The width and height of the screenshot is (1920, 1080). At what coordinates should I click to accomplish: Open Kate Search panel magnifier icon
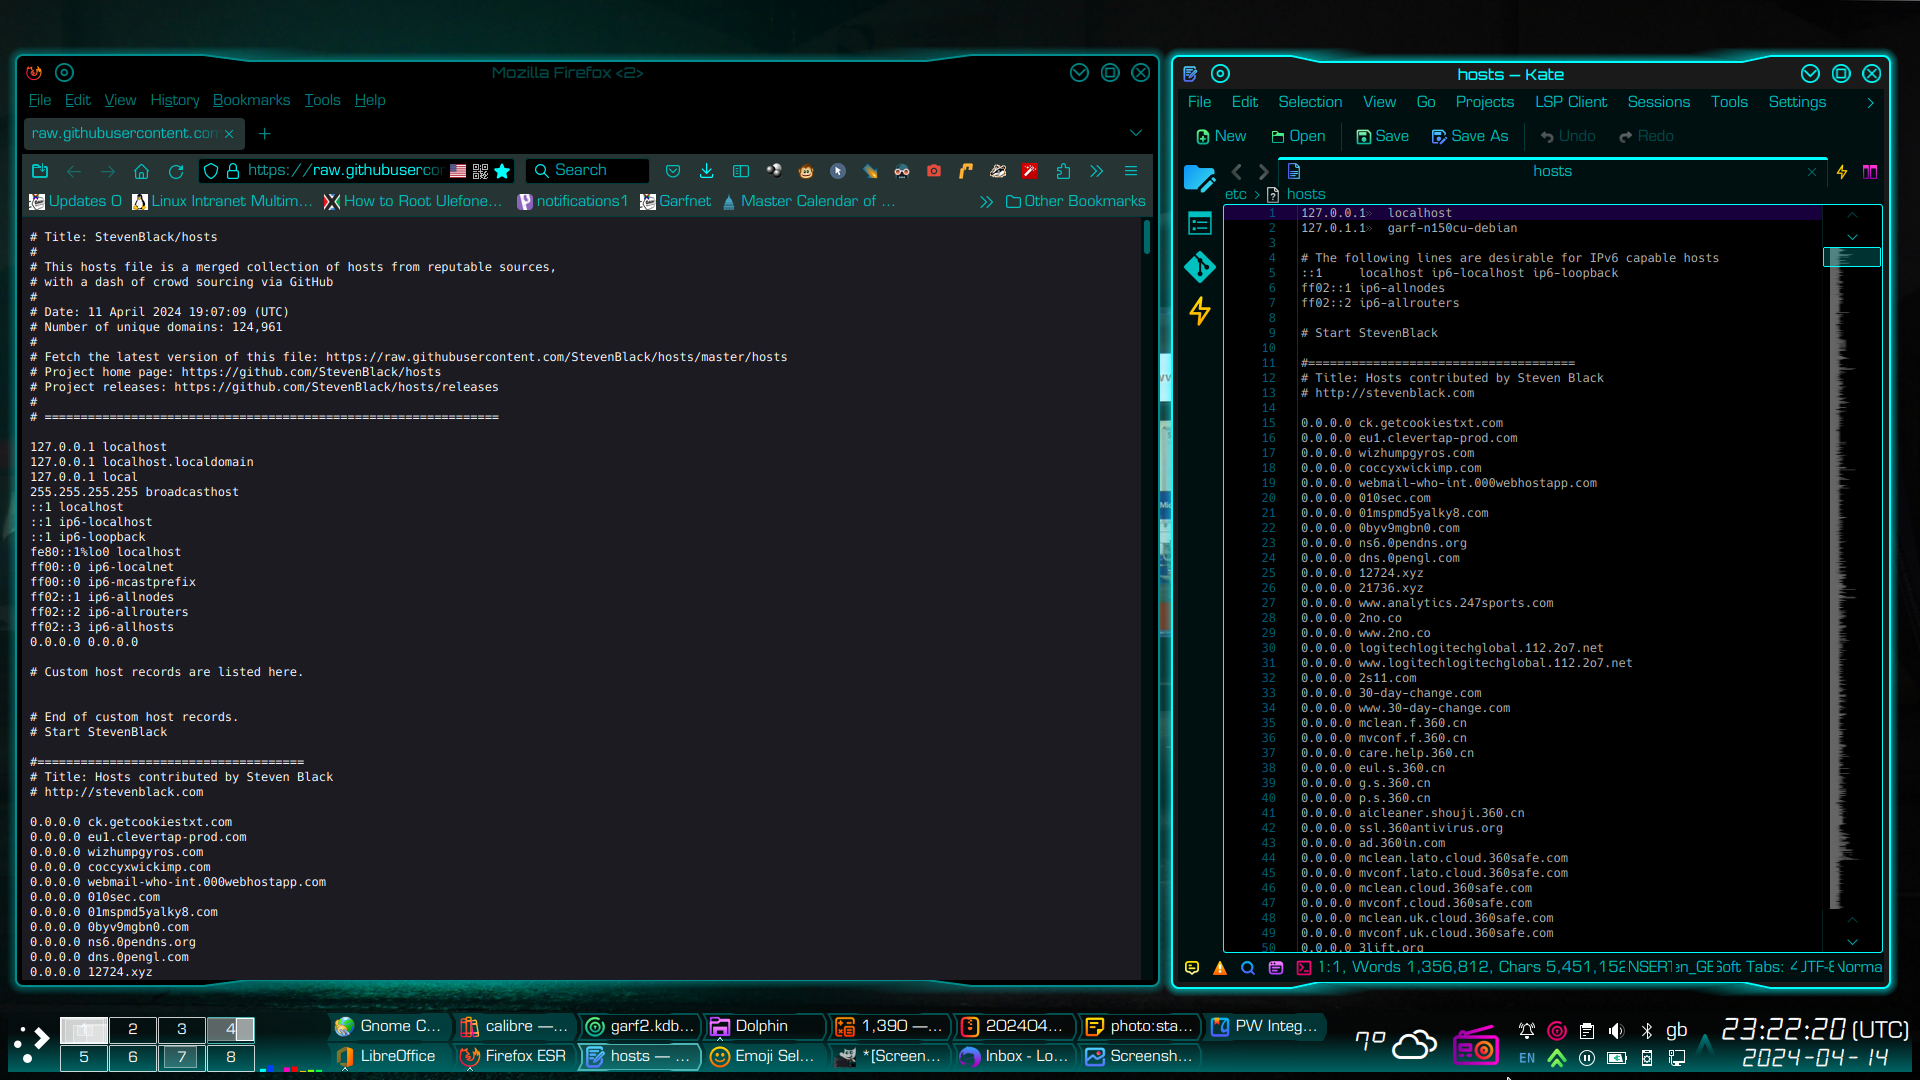tap(1248, 967)
